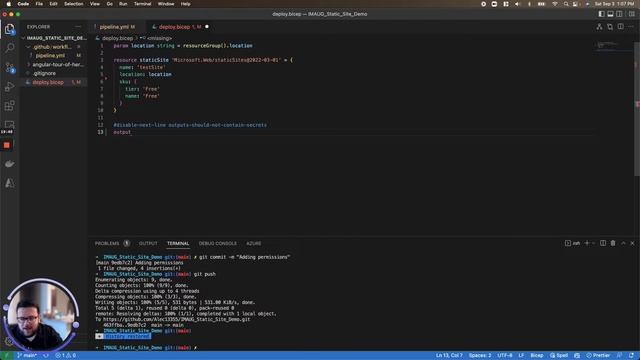
Task: Open the Source Control view
Action: tap(9, 67)
